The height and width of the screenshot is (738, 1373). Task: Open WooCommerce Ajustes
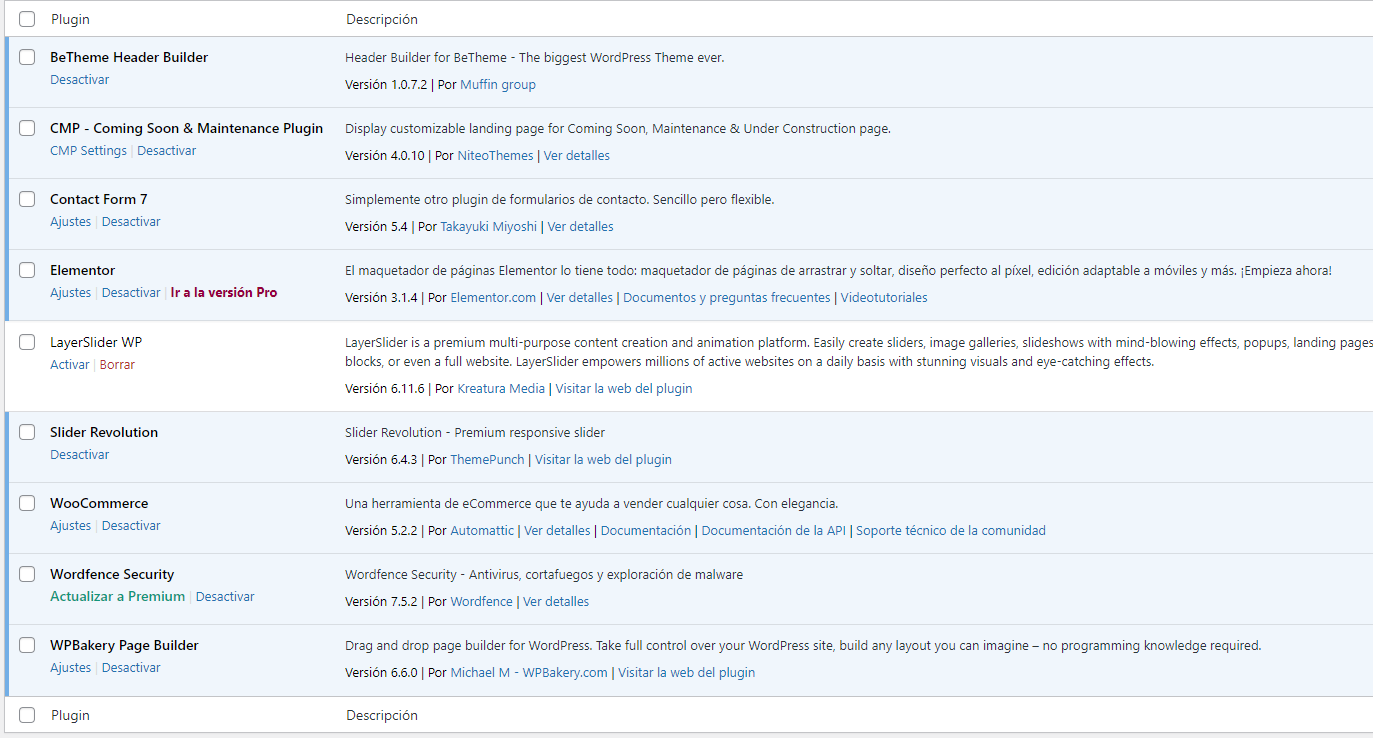(71, 526)
